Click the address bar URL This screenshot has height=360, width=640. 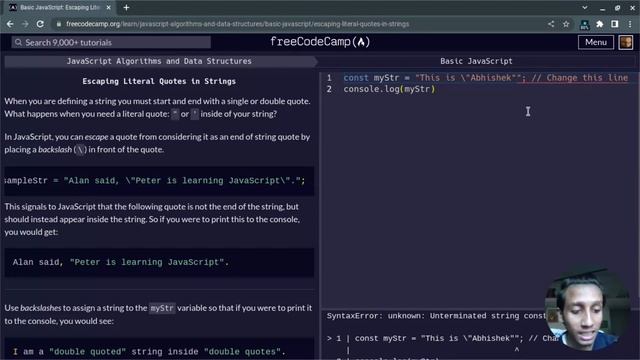click(238, 24)
